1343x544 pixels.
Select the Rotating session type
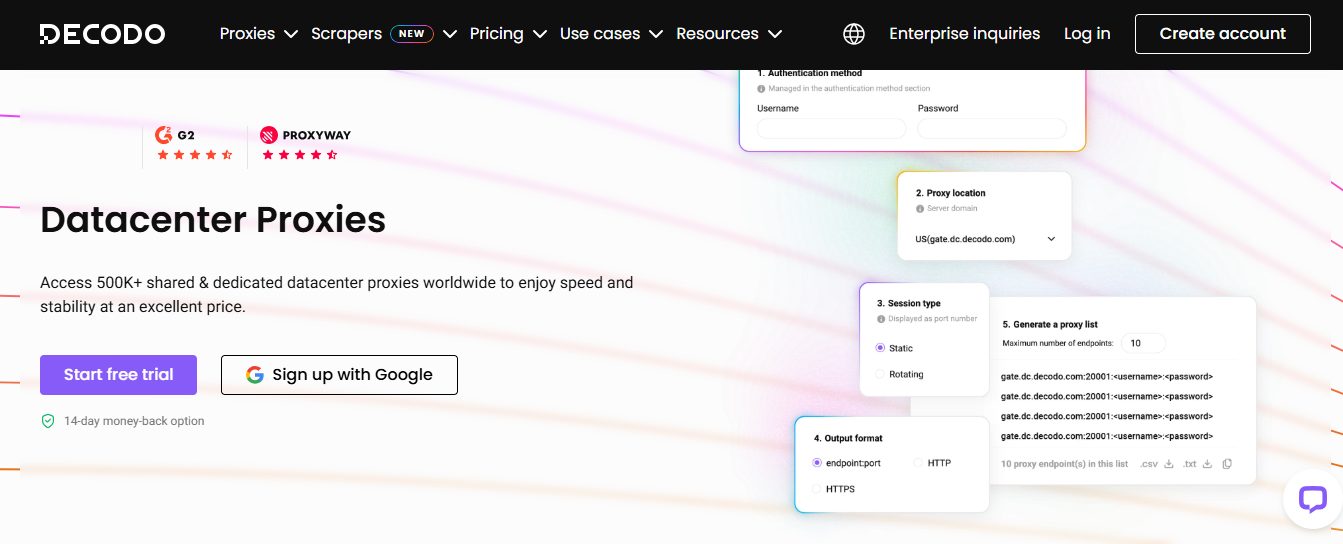(x=880, y=374)
